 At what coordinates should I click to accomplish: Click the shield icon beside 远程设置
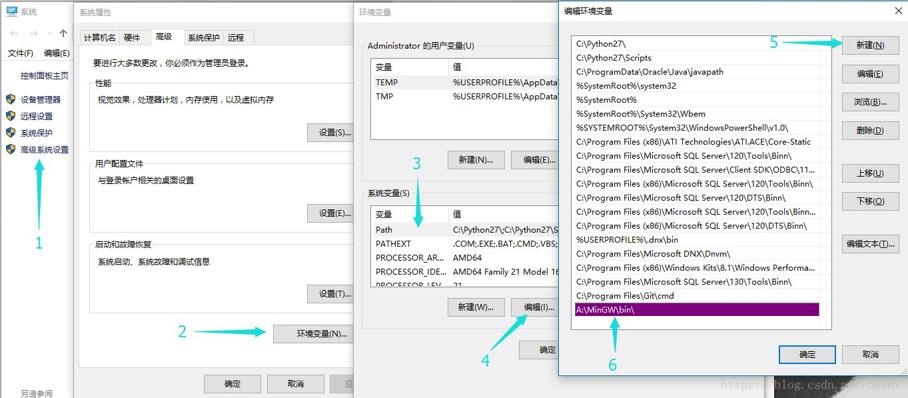click(x=10, y=116)
